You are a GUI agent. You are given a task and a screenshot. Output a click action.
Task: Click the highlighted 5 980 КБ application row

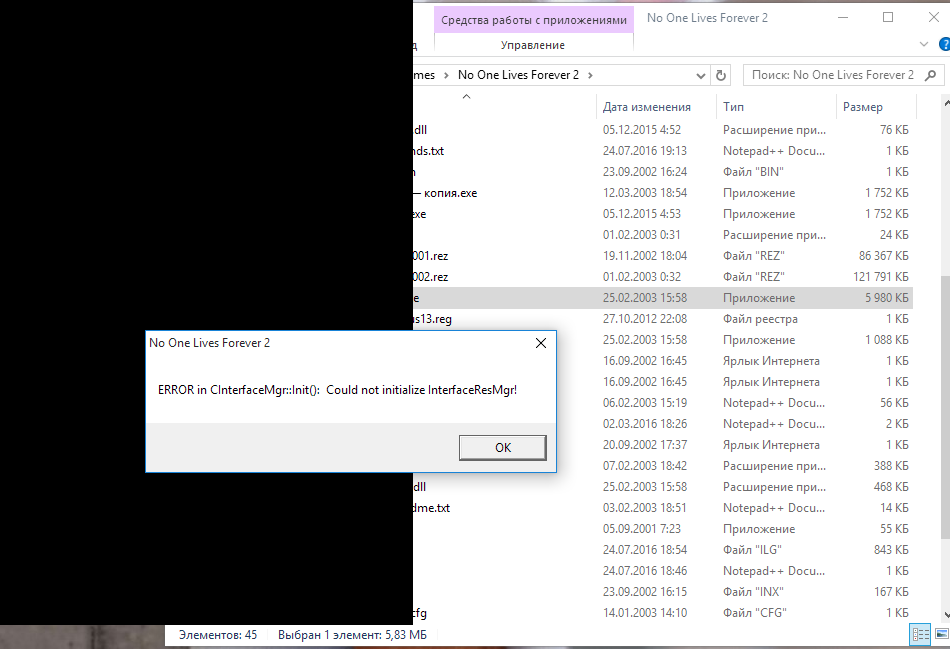point(663,298)
